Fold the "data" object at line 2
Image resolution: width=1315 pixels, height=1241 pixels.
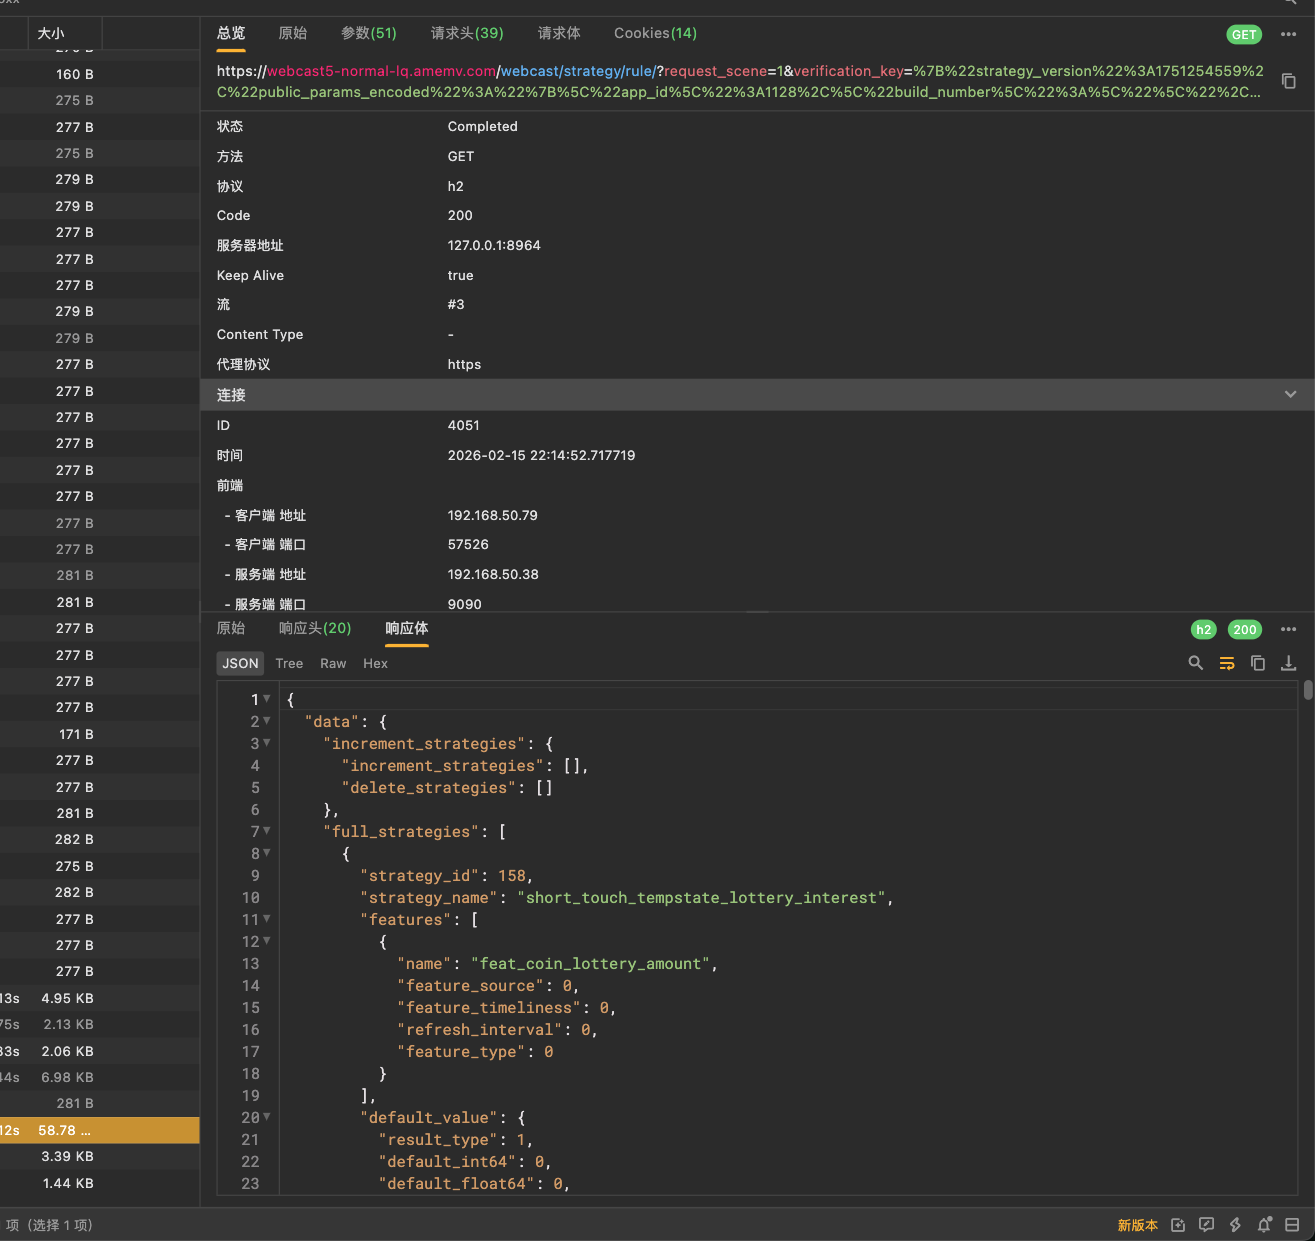point(267,721)
